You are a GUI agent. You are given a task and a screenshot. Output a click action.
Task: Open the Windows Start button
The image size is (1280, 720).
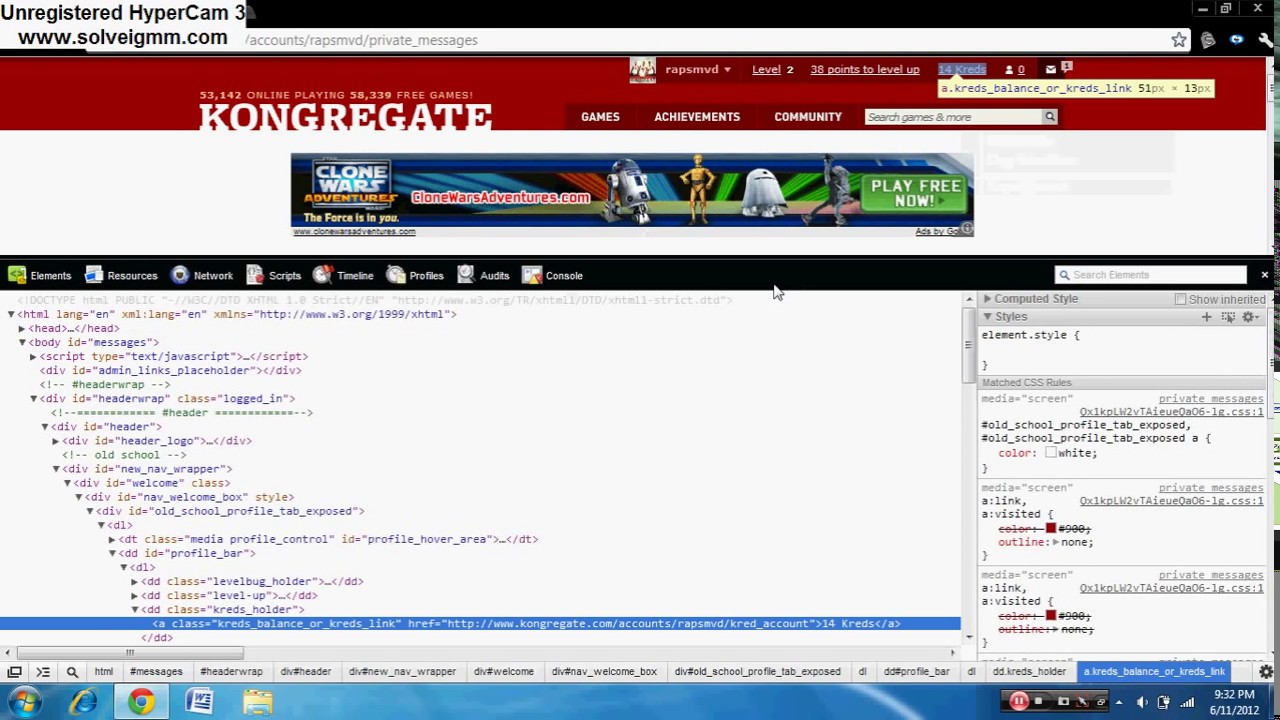[x=24, y=701]
